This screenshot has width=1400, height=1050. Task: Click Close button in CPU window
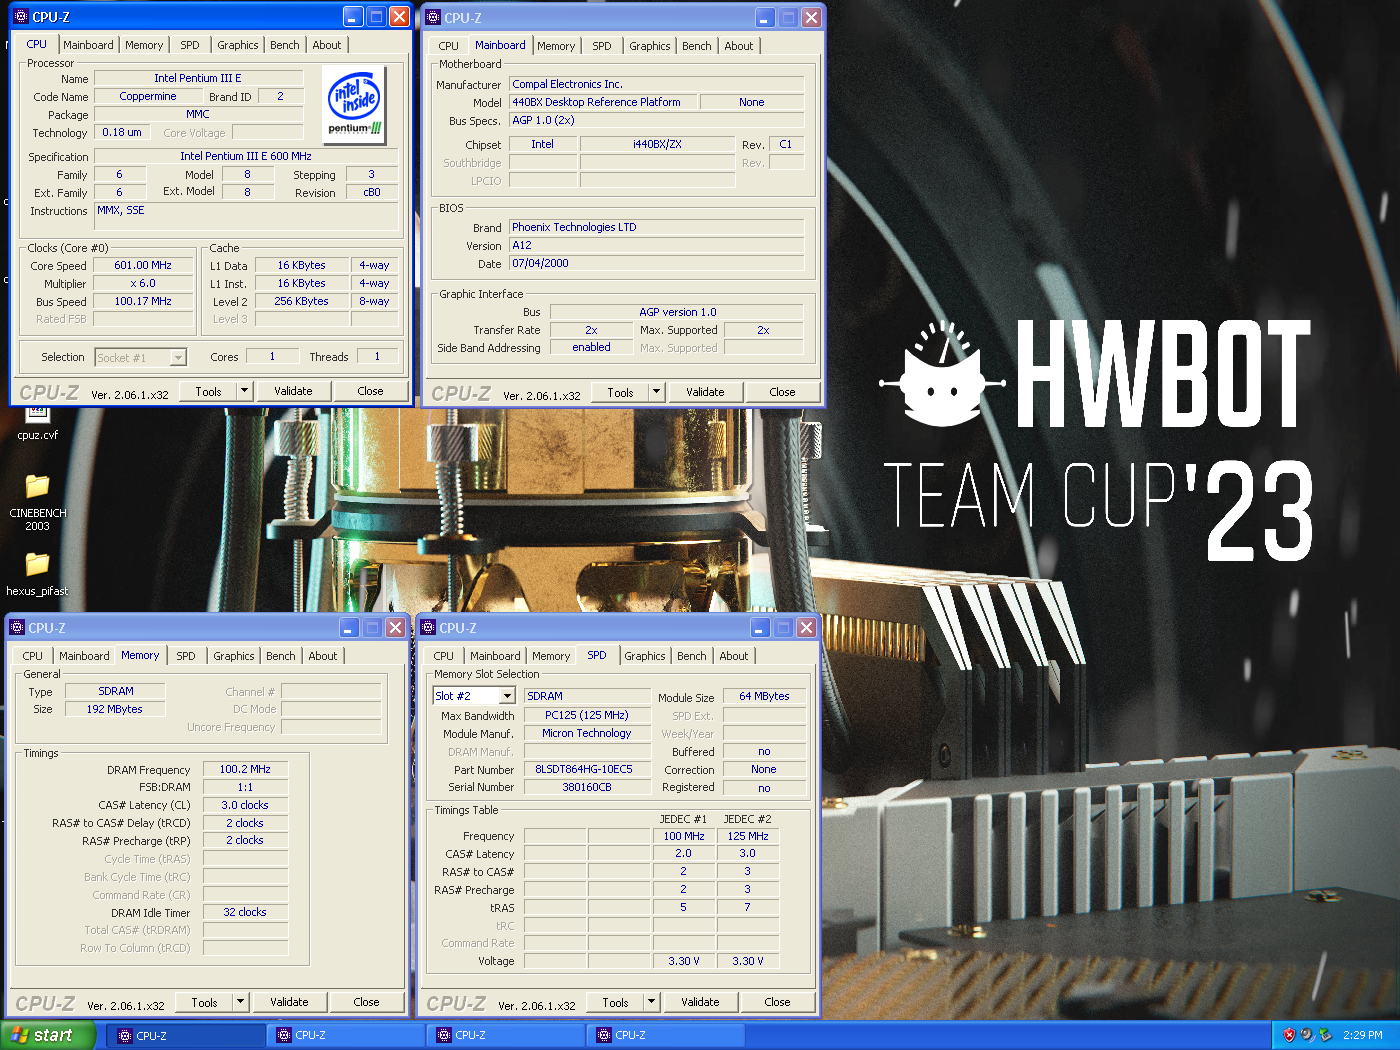coord(370,391)
